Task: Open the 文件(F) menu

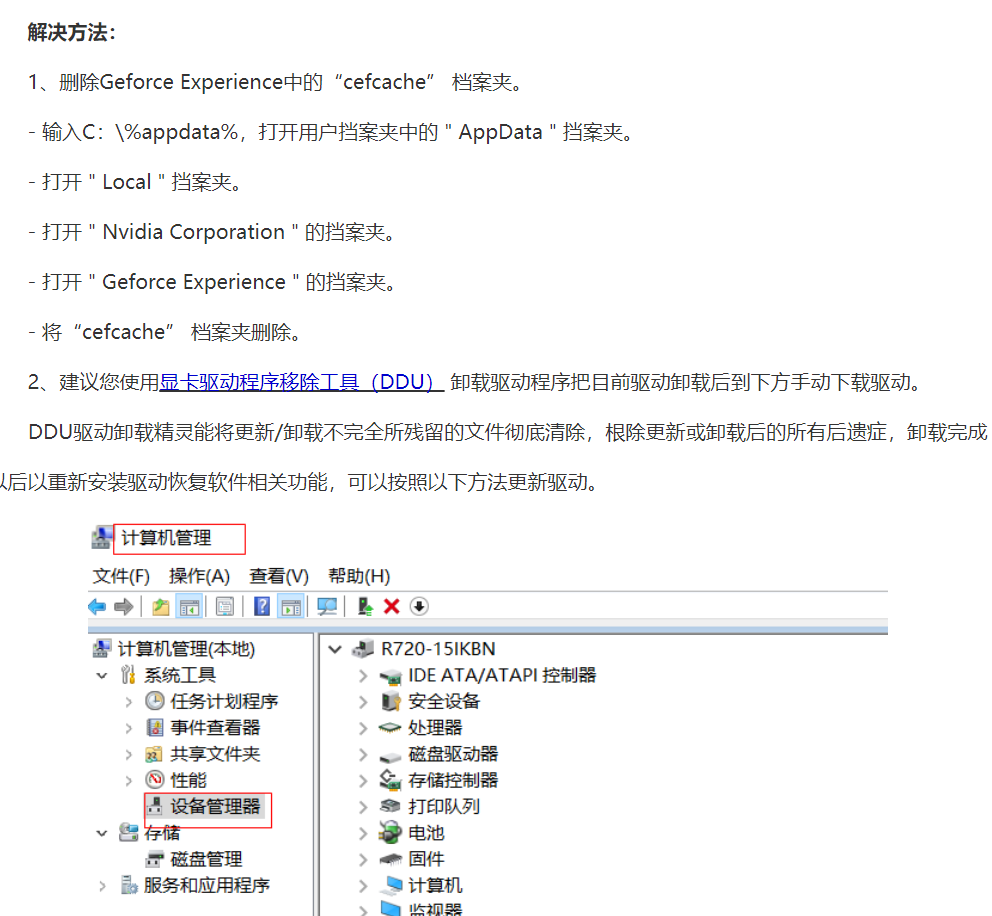Action: point(121,576)
